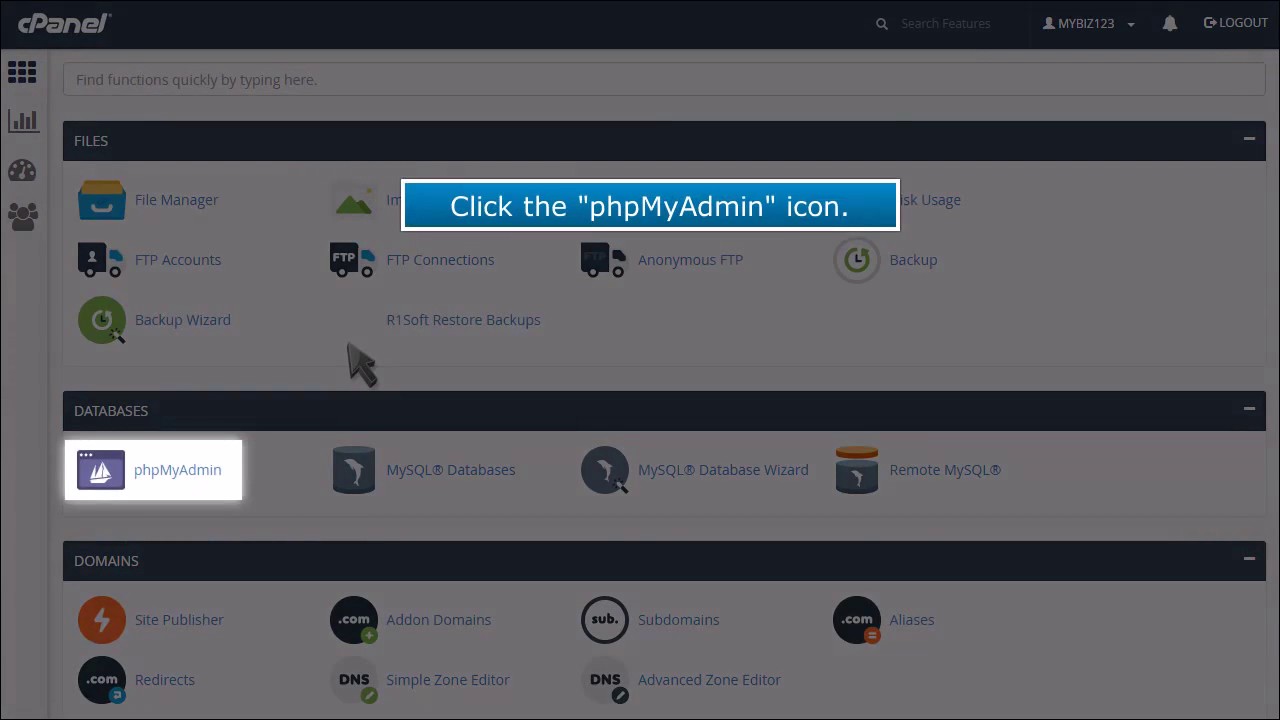The width and height of the screenshot is (1280, 720).
Task: Collapse the DOMAINS section
Action: pos(1249,559)
